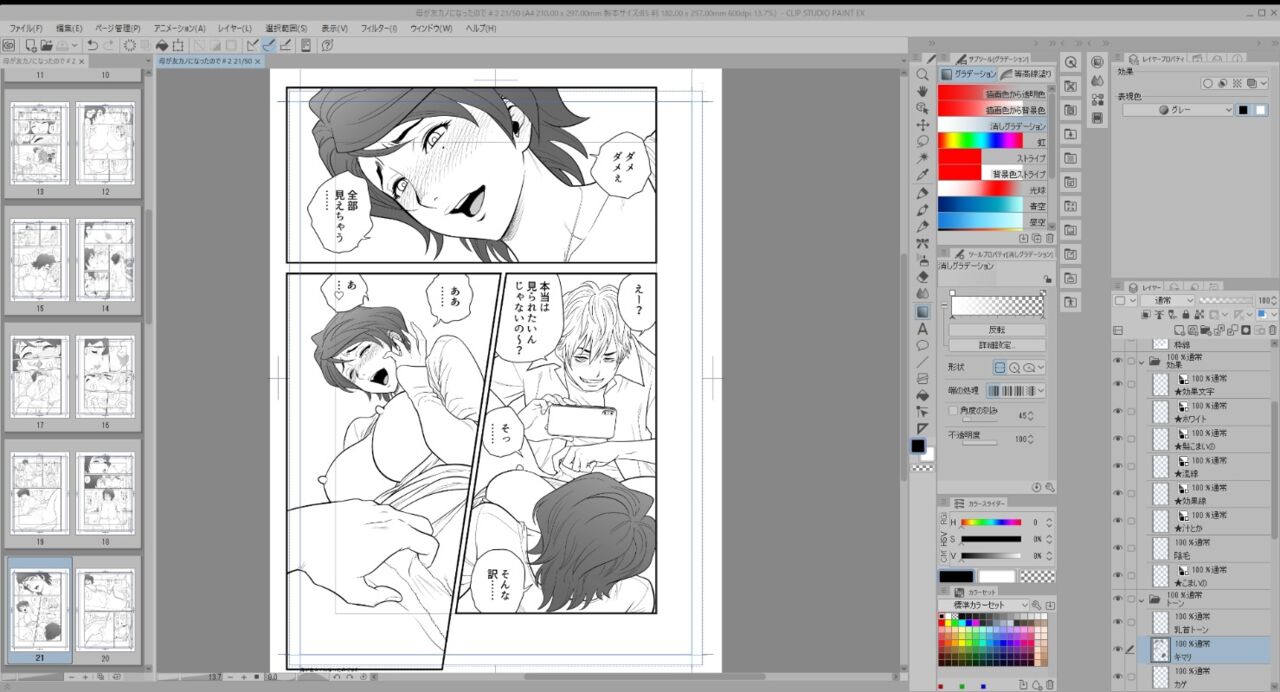Select the Text tool

tap(922, 328)
